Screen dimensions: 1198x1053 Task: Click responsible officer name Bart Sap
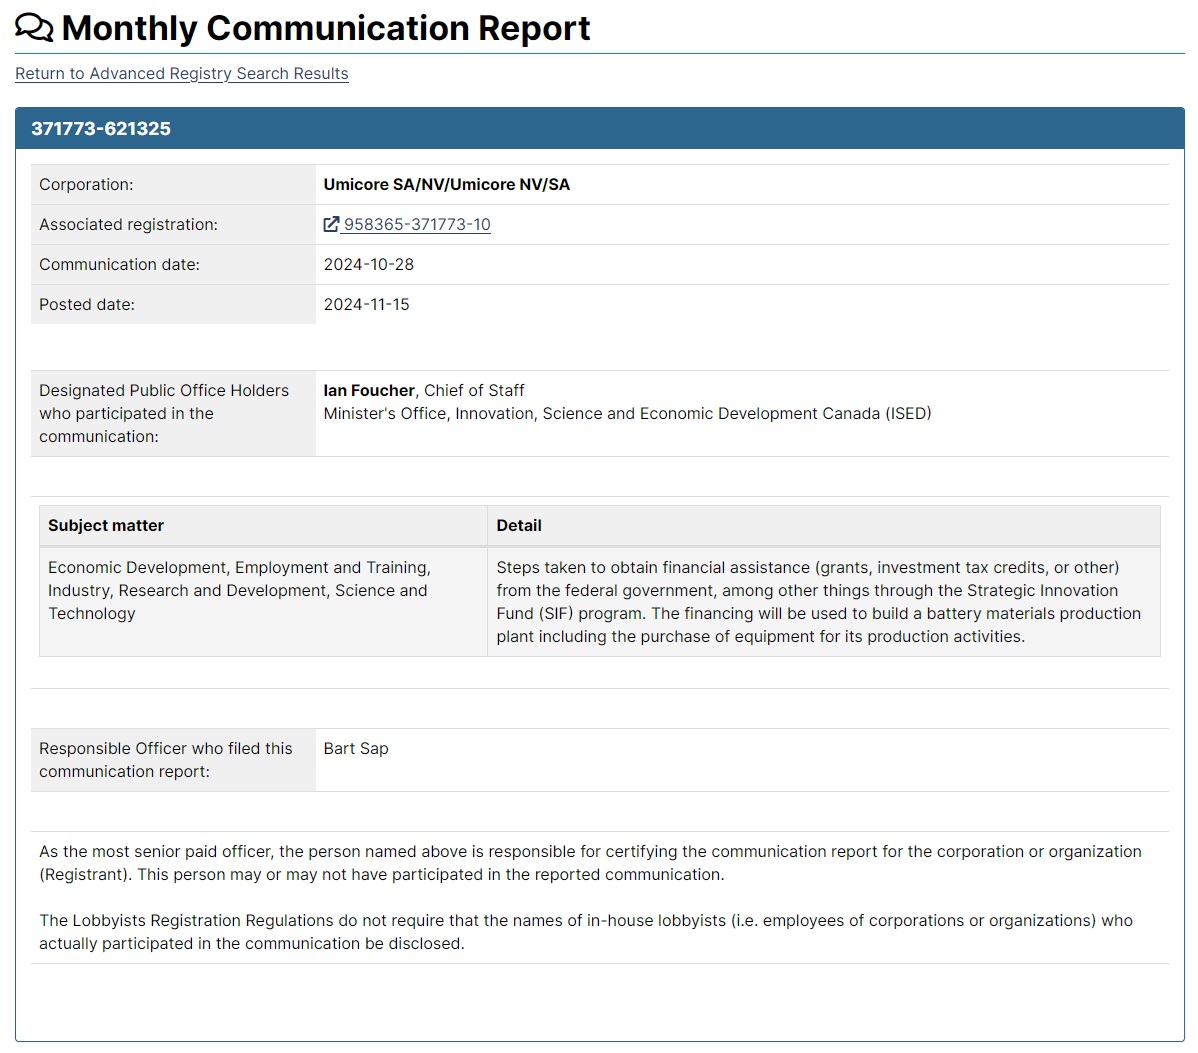356,749
